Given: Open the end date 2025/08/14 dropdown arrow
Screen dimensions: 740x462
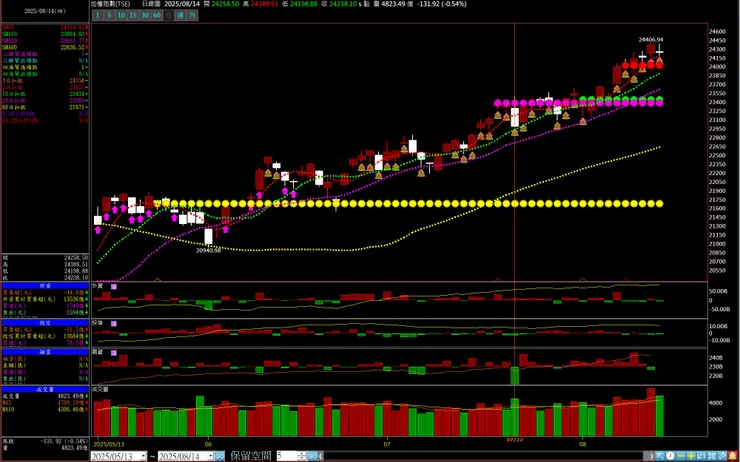Looking at the screenshot, I should [x=210, y=456].
